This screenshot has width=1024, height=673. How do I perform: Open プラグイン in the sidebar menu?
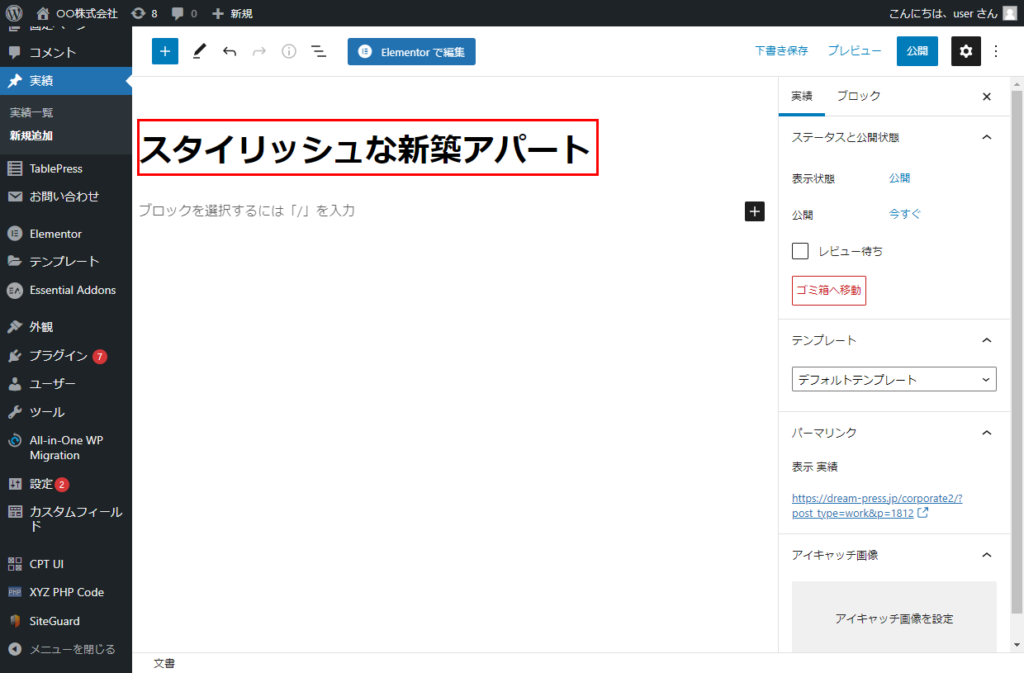pos(58,356)
